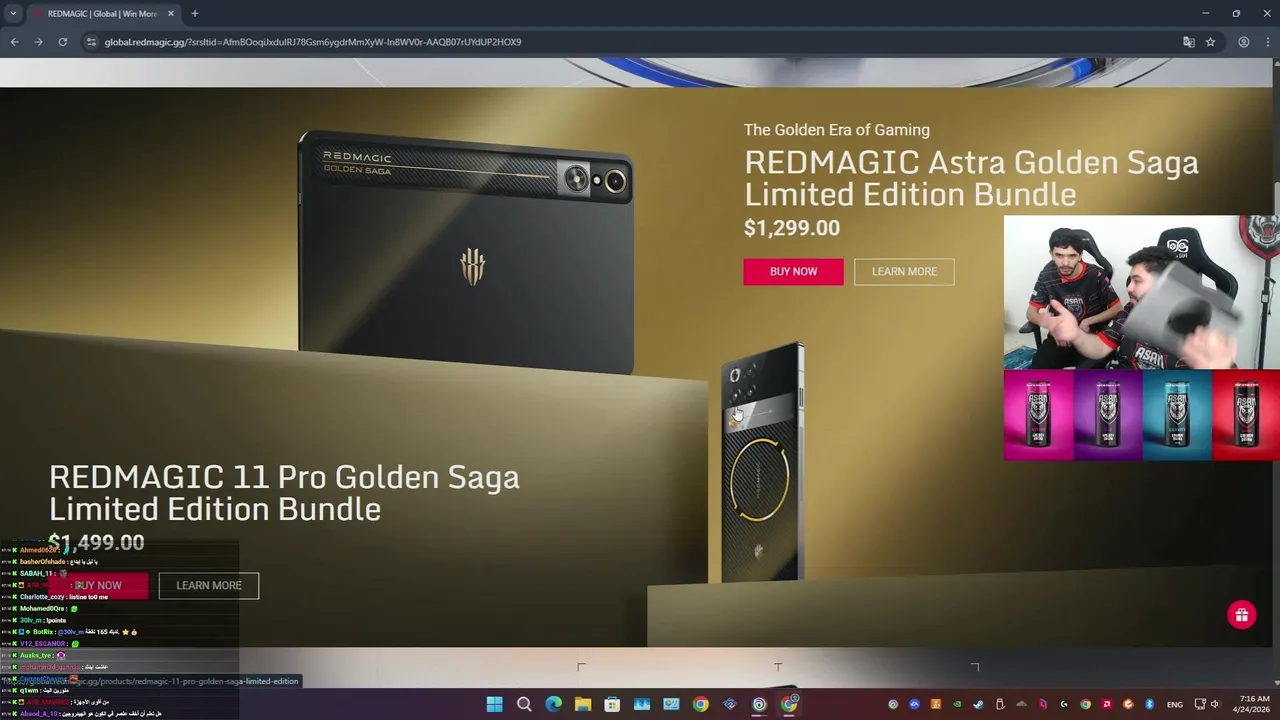The height and width of the screenshot is (720, 1280).
Task: Open the Bluetooth tray icon
Action: point(1149,704)
